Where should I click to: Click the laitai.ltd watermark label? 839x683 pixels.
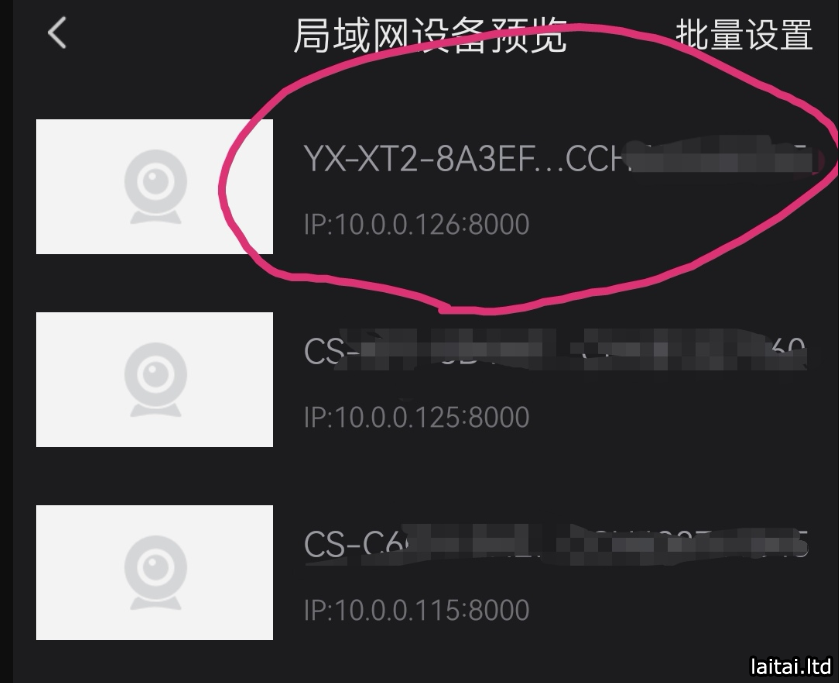[x=791, y=667]
